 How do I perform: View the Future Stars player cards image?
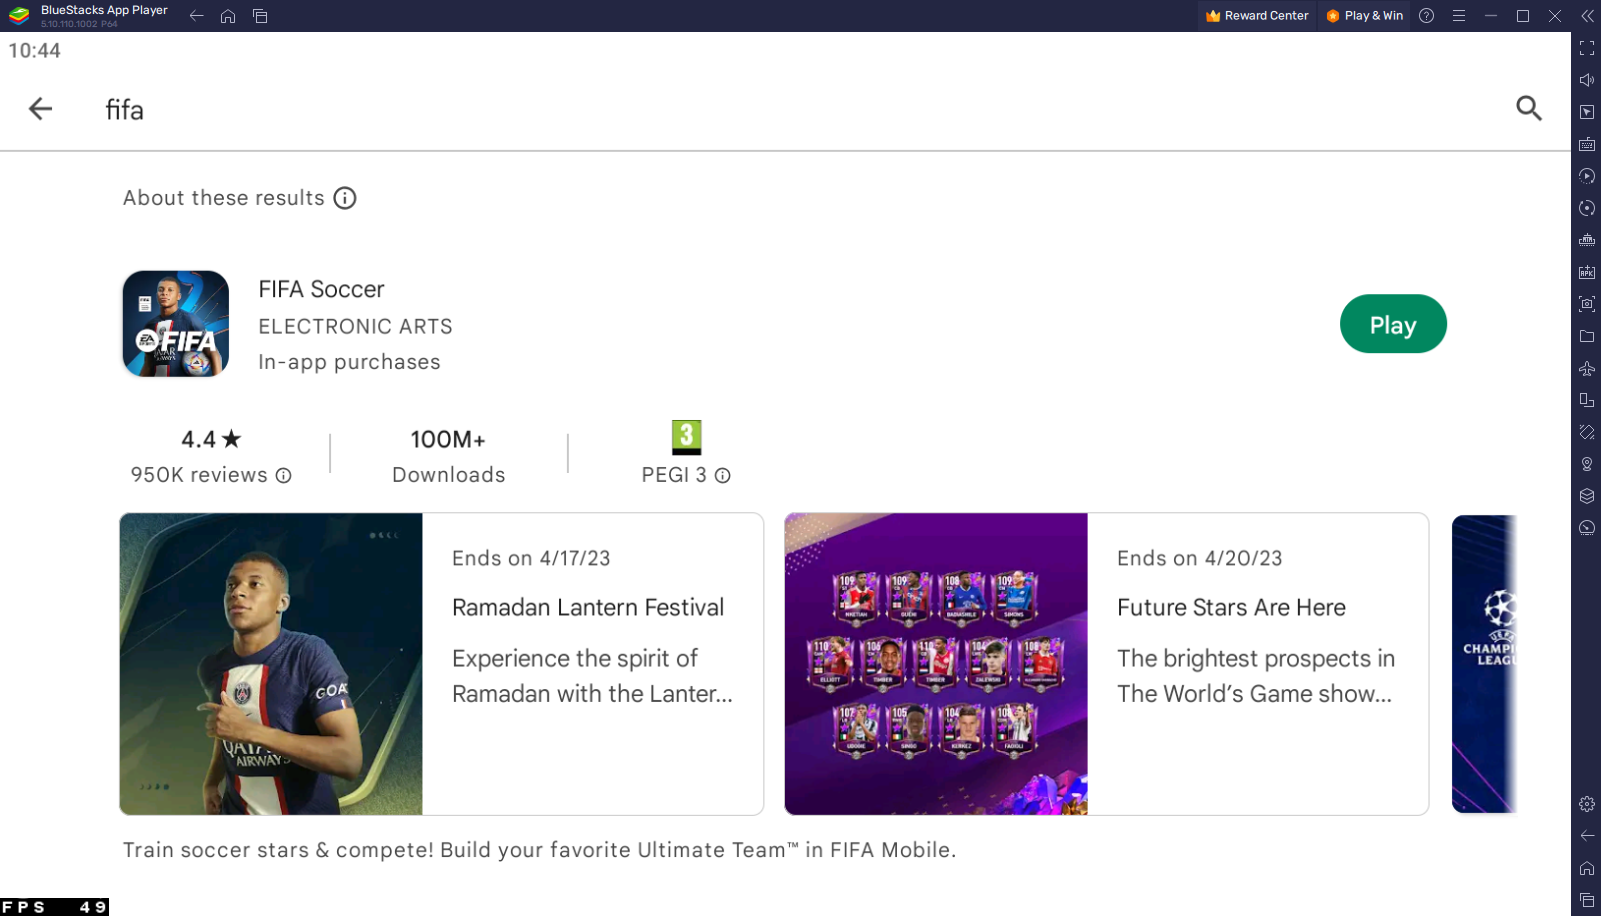coord(936,664)
